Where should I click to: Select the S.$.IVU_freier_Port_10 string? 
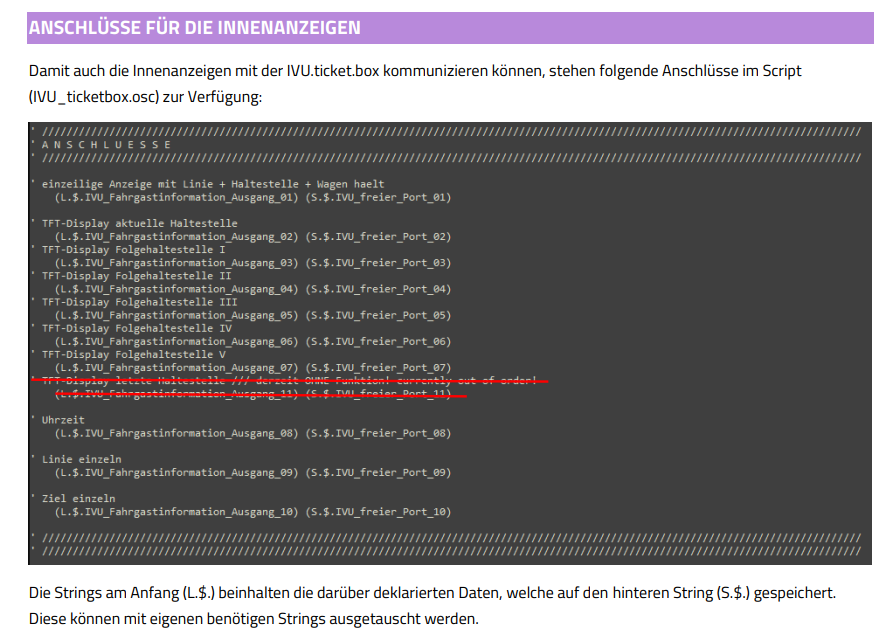[378, 511]
